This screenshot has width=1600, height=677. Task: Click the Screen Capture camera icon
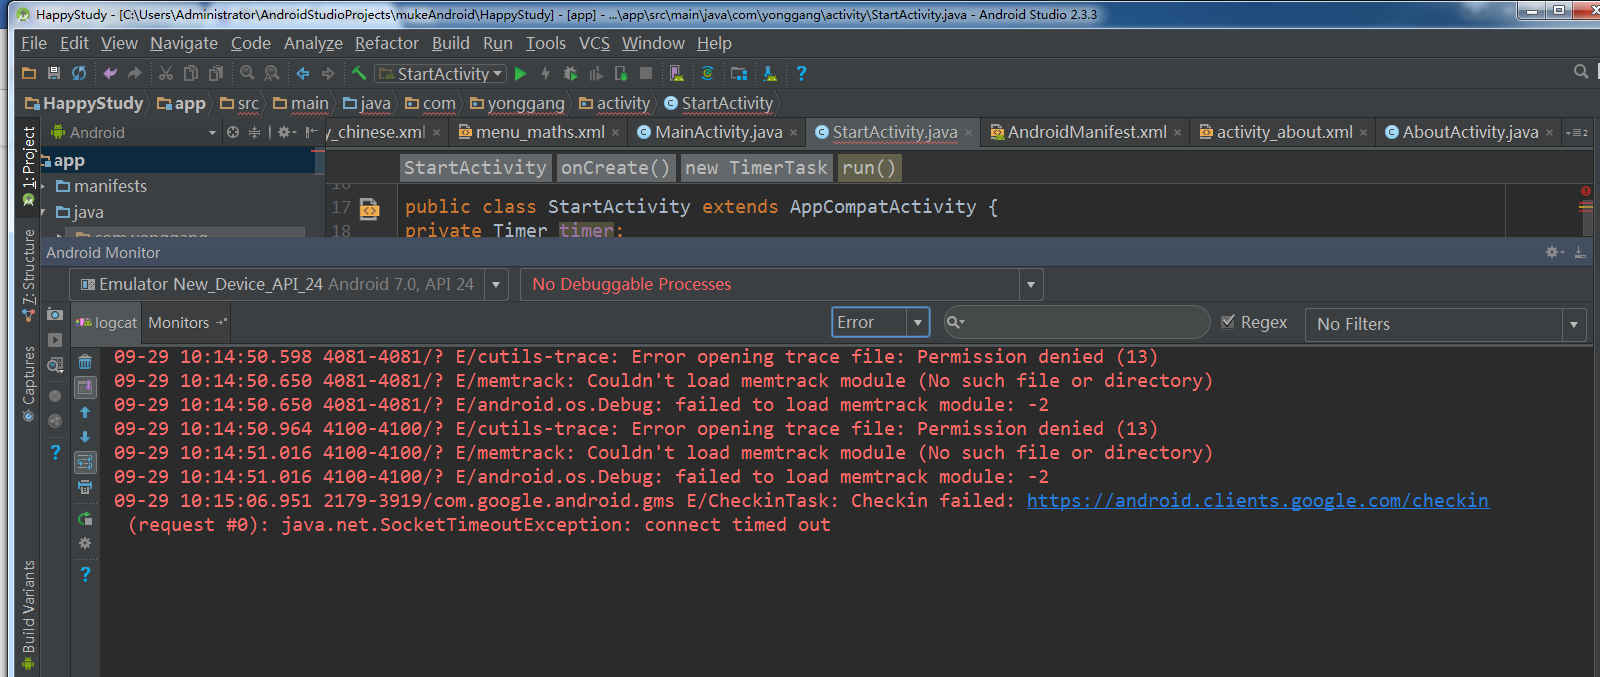click(55, 314)
